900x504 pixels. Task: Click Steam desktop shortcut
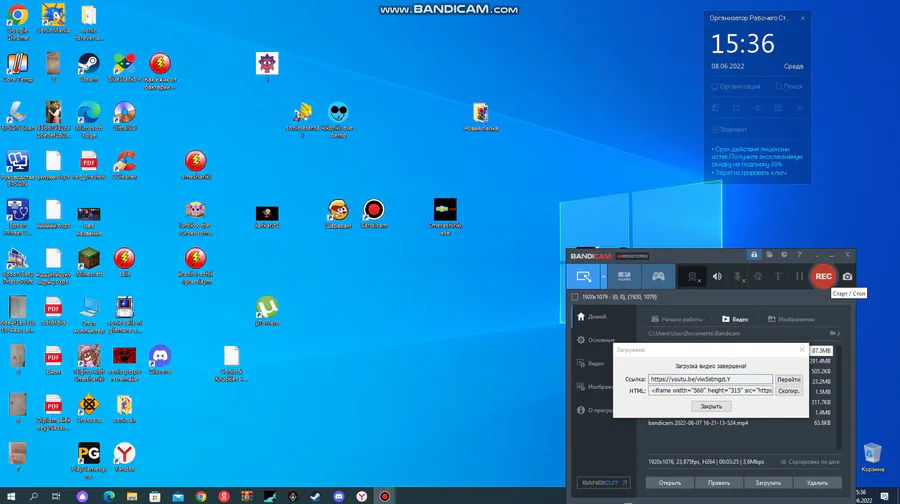[88, 68]
